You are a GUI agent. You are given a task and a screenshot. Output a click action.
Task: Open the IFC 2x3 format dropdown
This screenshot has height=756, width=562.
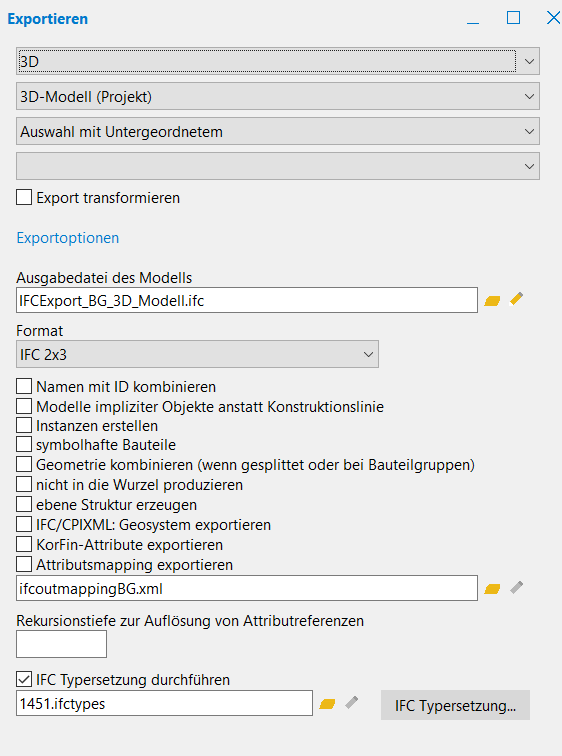click(197, 354)
